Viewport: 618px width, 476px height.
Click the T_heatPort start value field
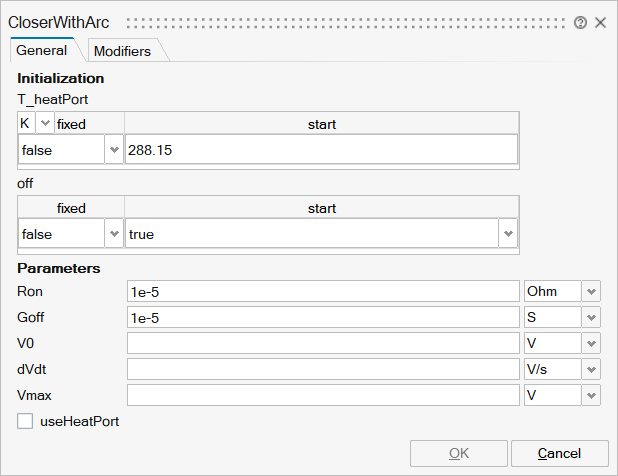(320, 150)
